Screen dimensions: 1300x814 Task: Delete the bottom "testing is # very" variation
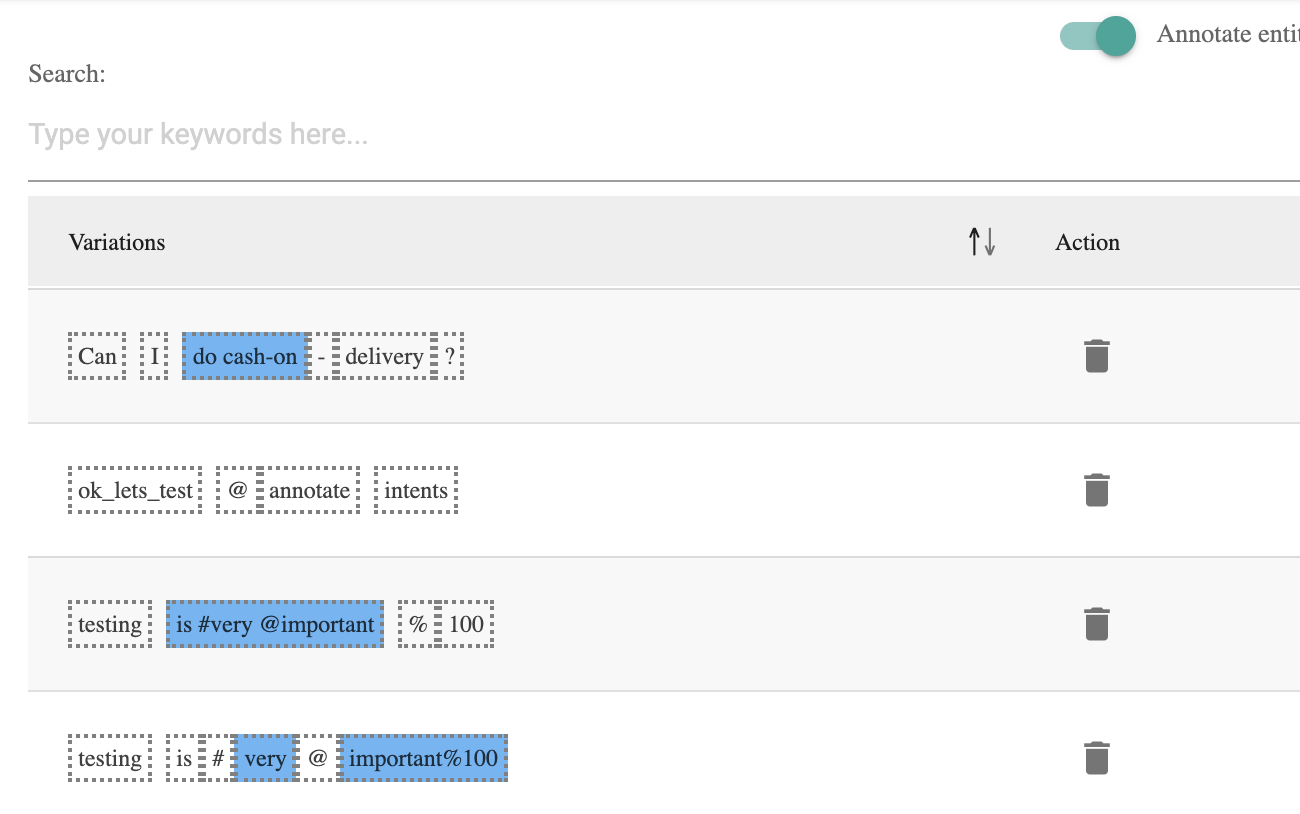click(x=1097, y=757)
